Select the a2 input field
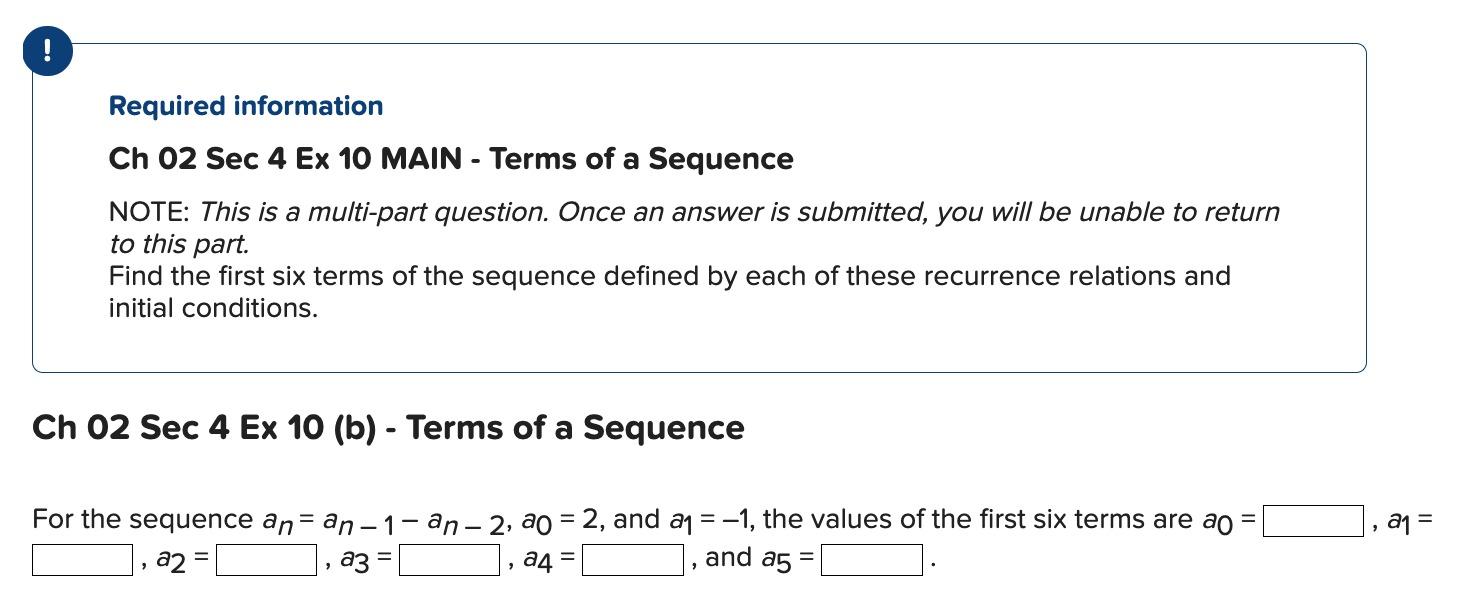 pyautogui.click(x=266, y=558)
